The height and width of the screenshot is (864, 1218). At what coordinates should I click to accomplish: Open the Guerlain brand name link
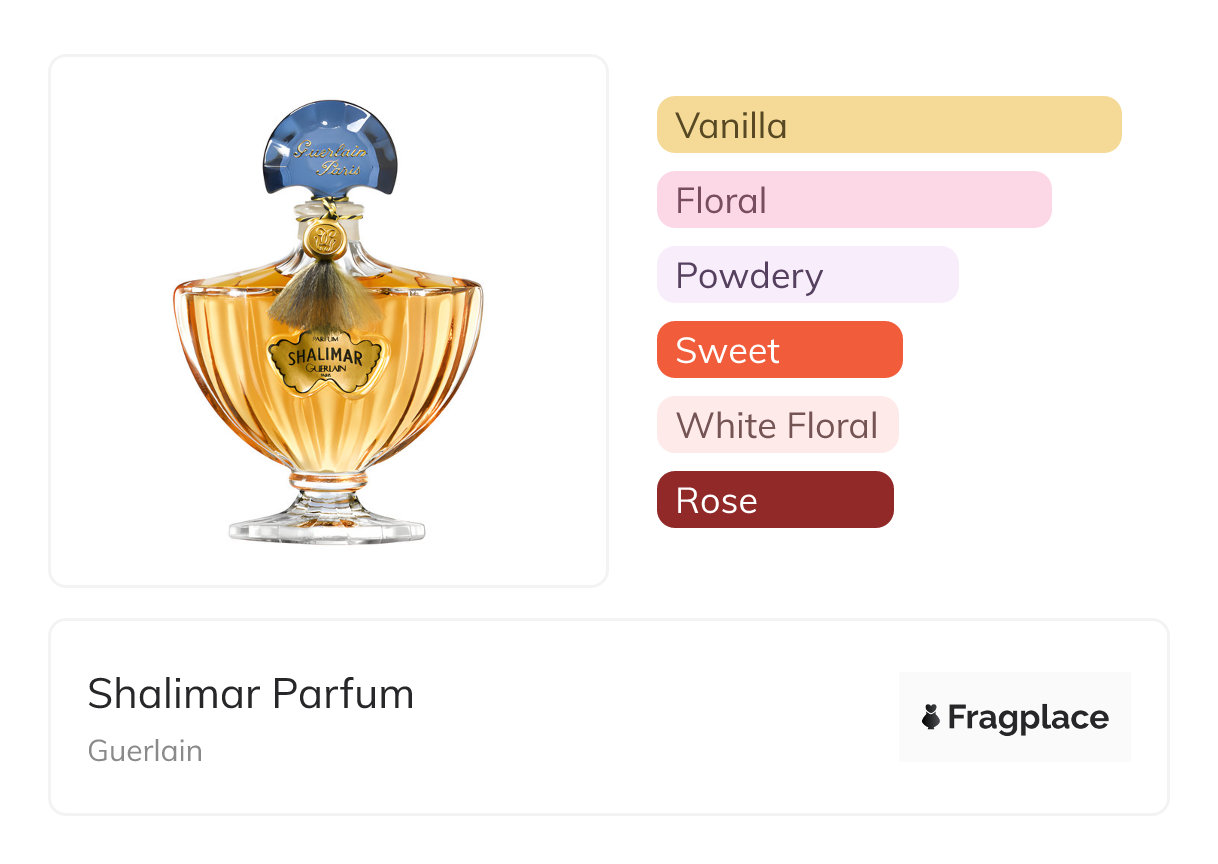(145, 751)
